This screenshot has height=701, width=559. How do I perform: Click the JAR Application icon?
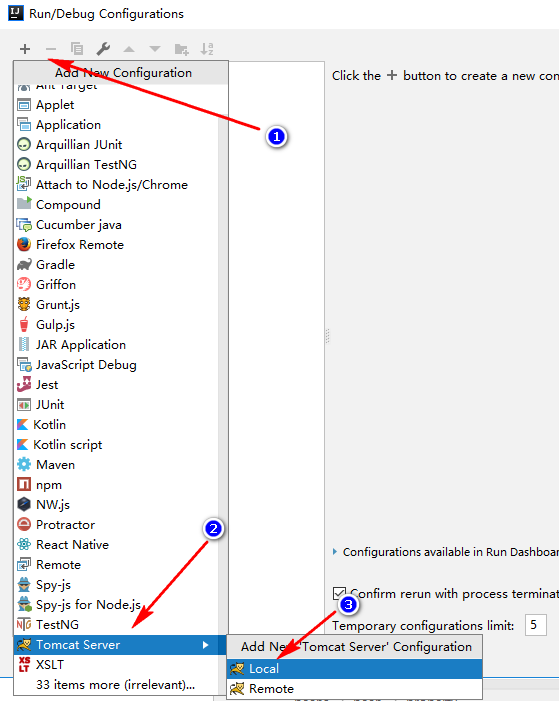pyautogui.click(x=24, y=344)
